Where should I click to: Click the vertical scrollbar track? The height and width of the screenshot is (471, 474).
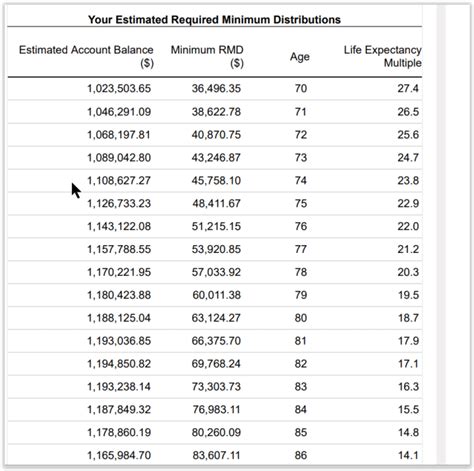point(441,233)
